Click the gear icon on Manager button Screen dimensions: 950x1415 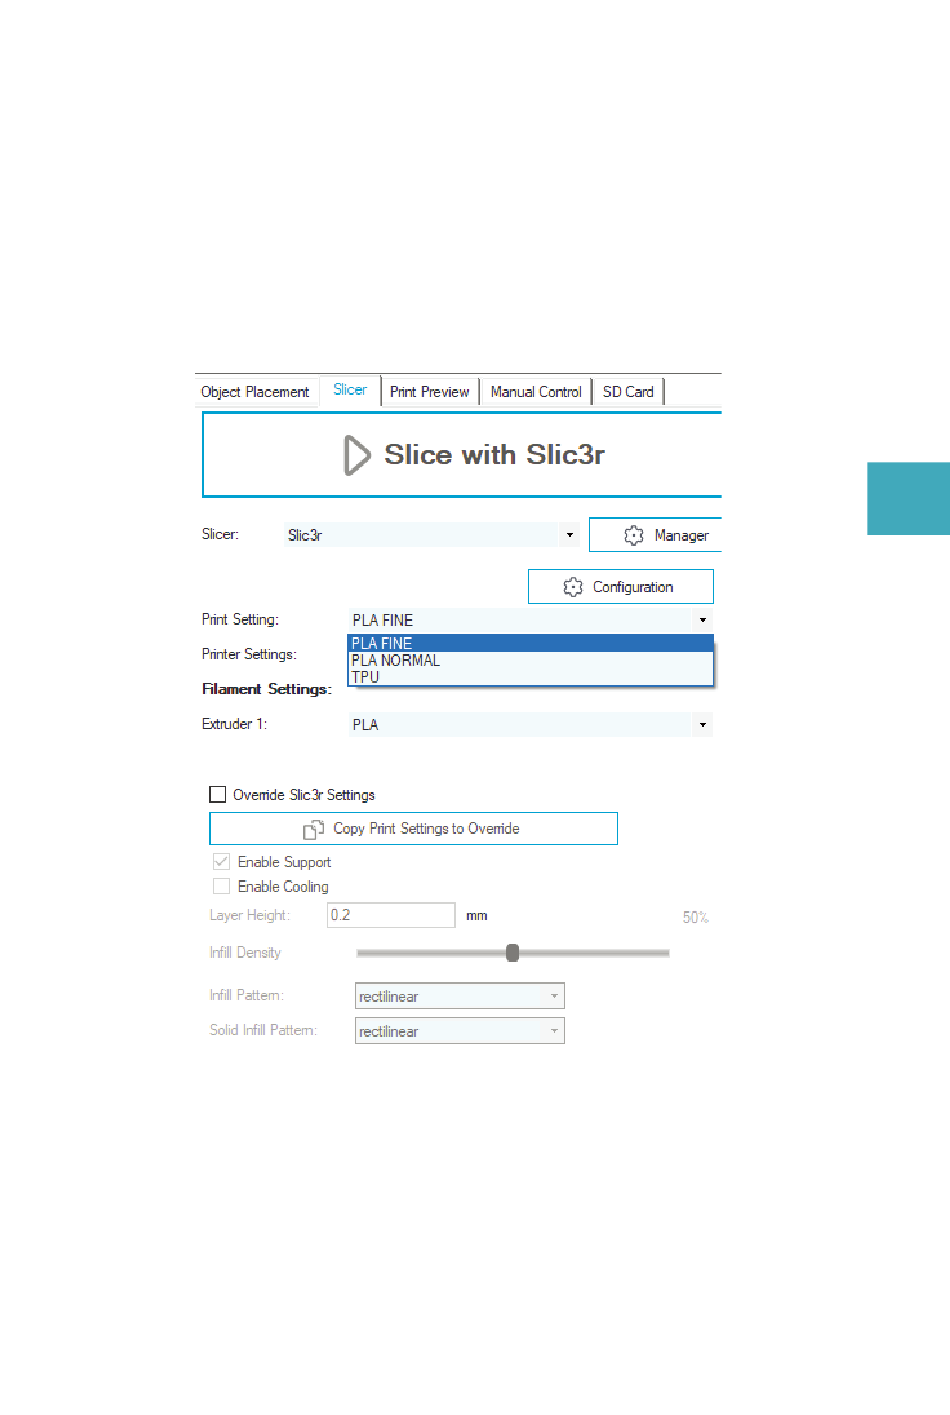[634, 536]
